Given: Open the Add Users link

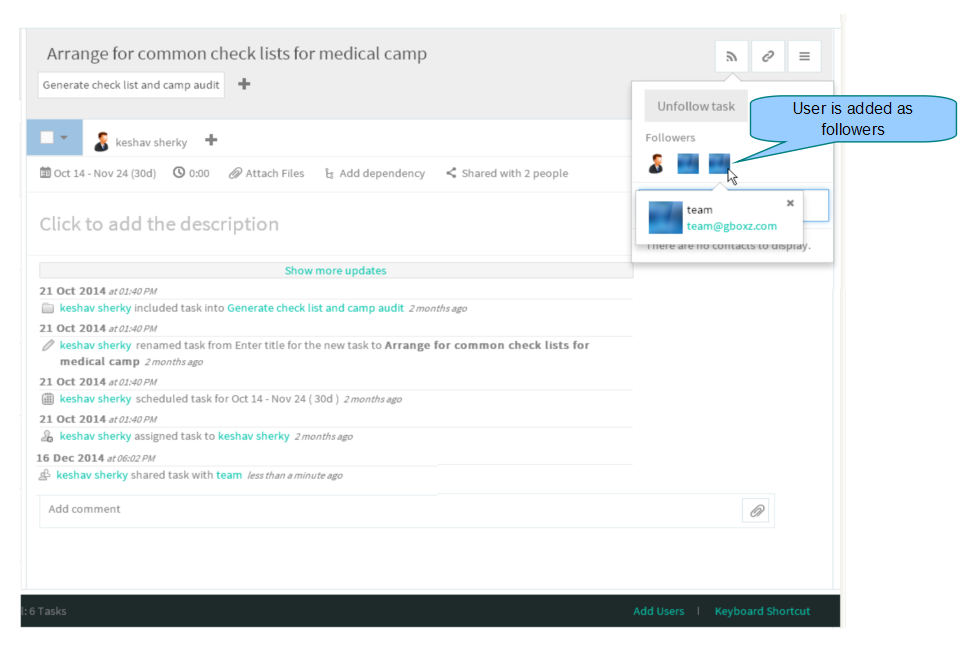Looking at the screenshot, I should [x=659, y=611].
